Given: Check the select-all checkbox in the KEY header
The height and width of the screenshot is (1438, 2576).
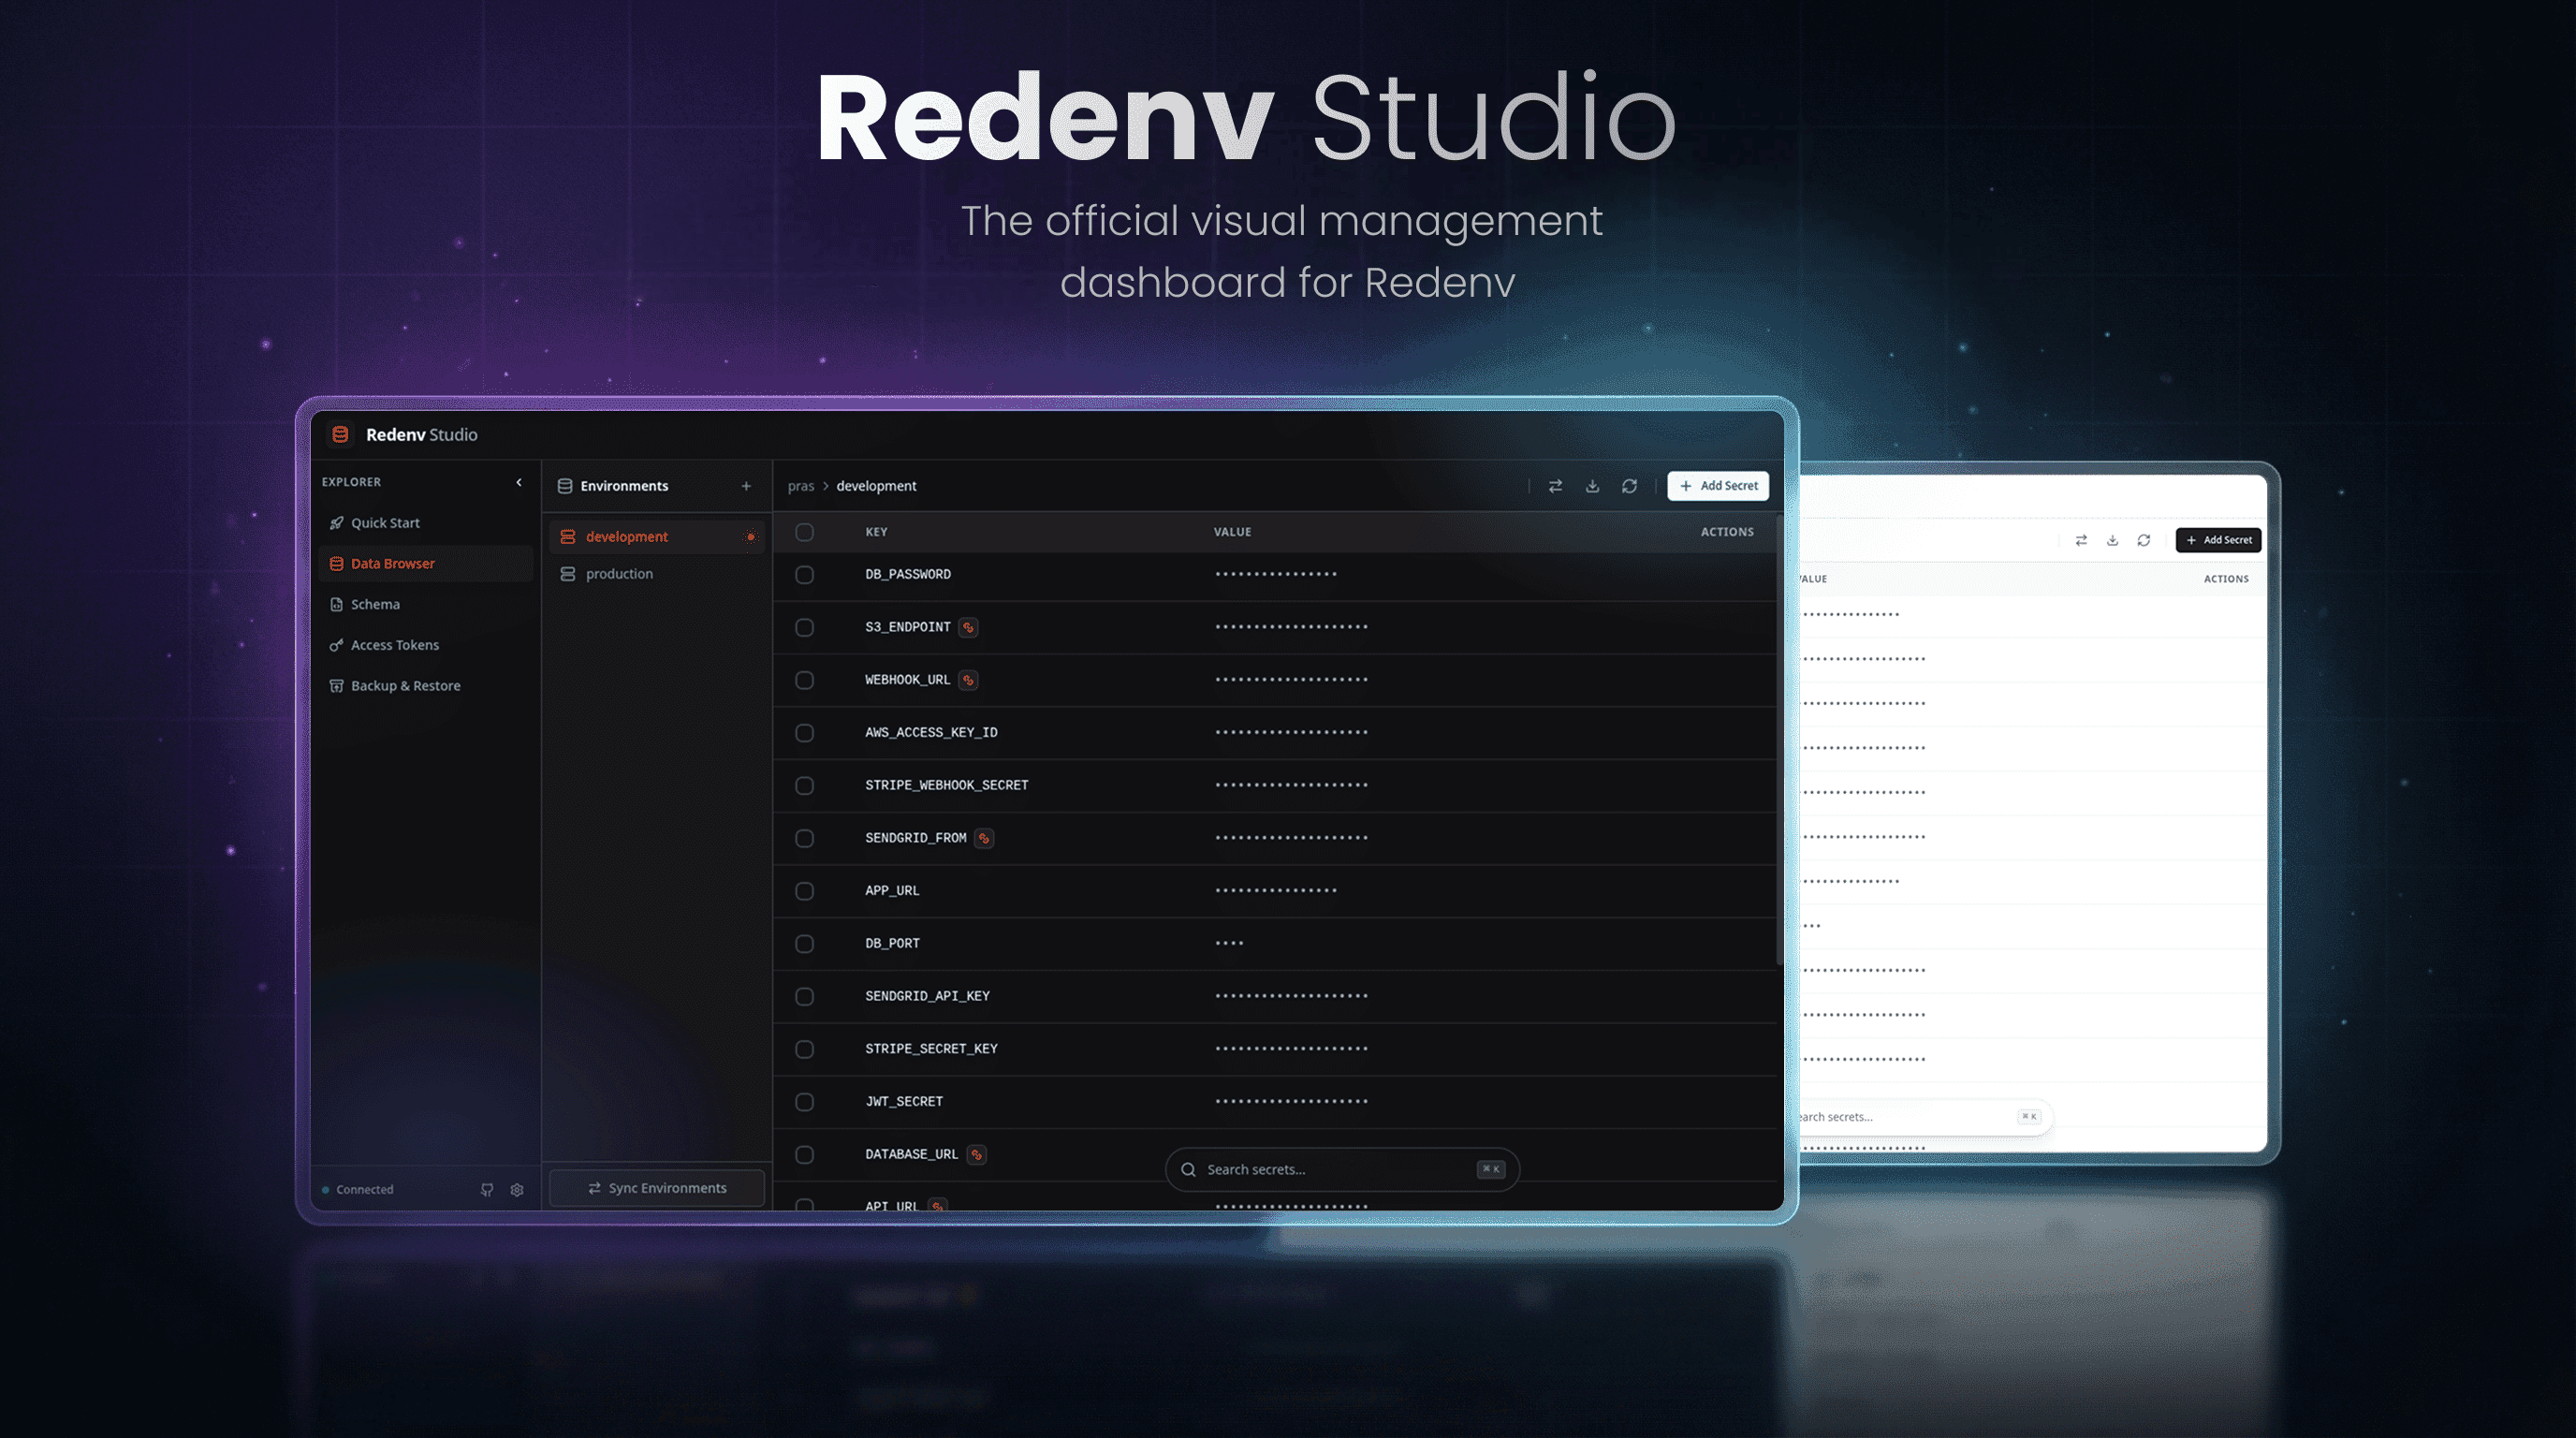Looking at the screenshot, I should tap(804, 532).
